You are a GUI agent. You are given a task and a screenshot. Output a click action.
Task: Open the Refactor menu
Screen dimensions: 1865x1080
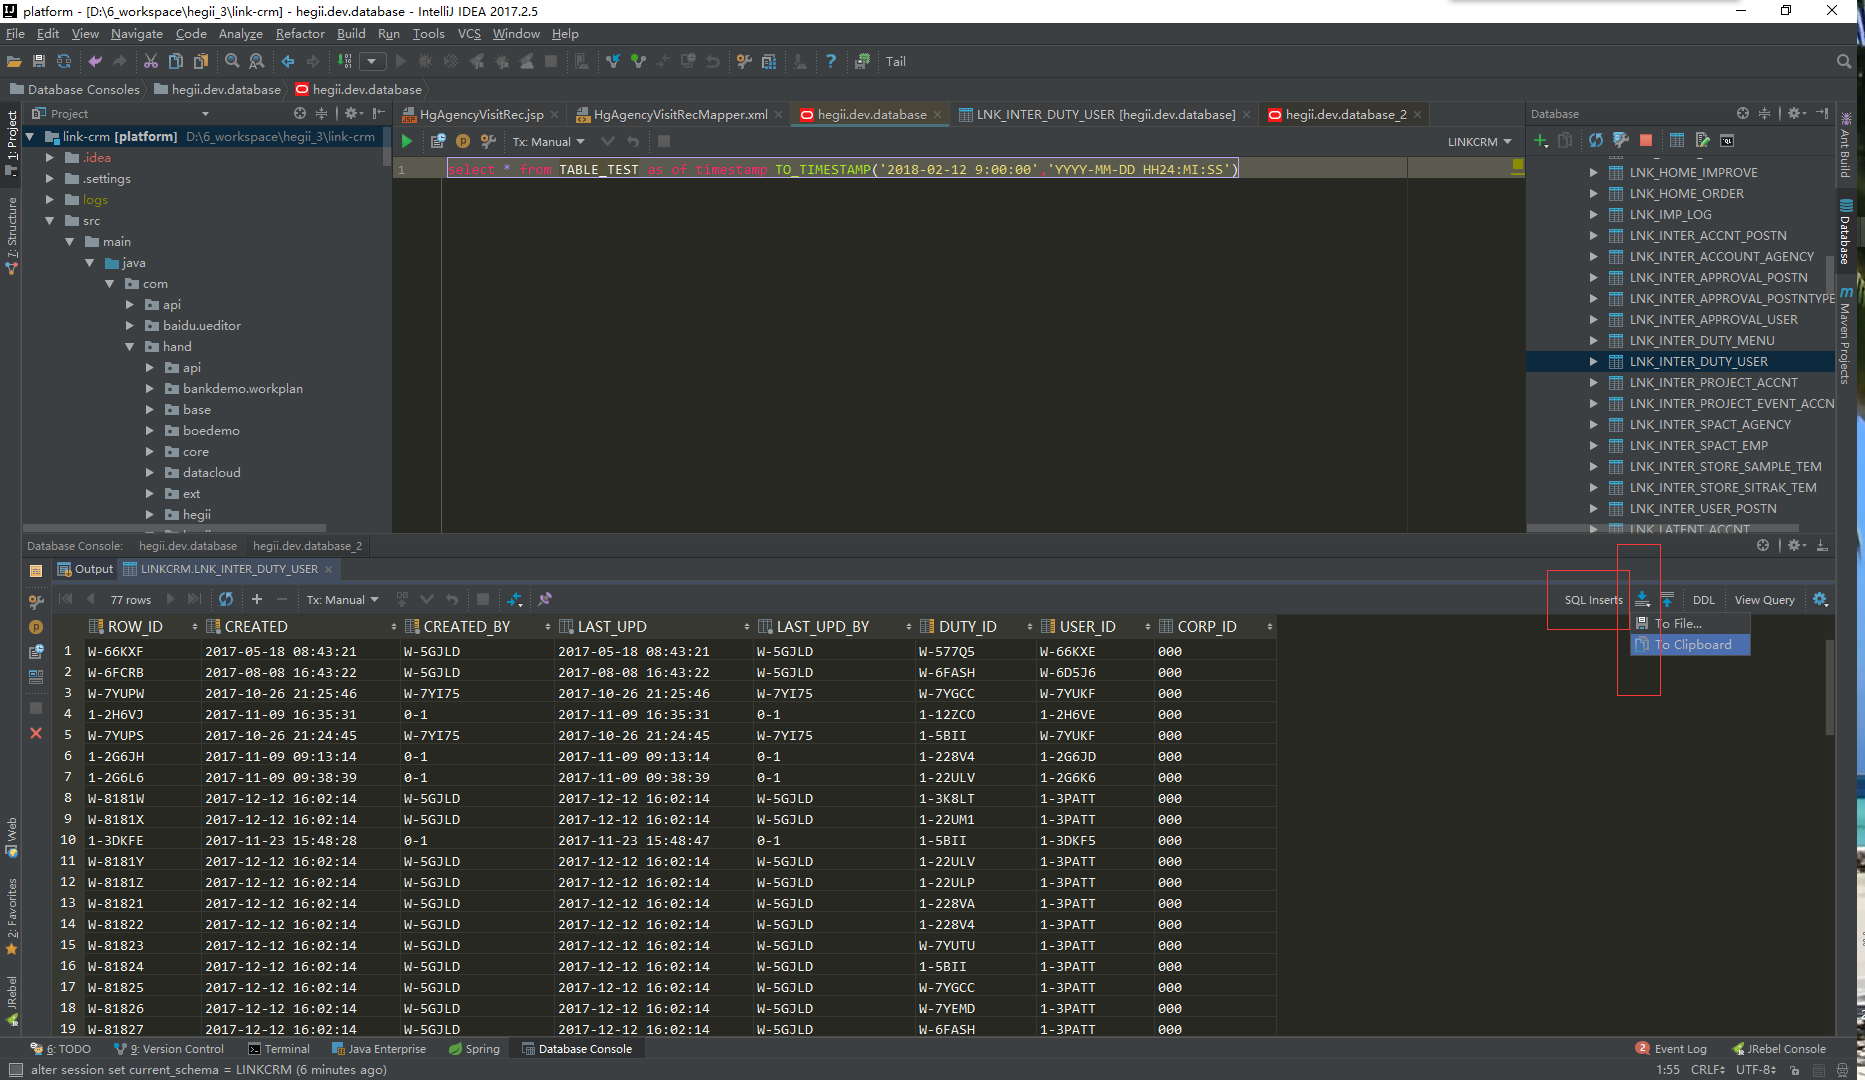pos(300,34)
